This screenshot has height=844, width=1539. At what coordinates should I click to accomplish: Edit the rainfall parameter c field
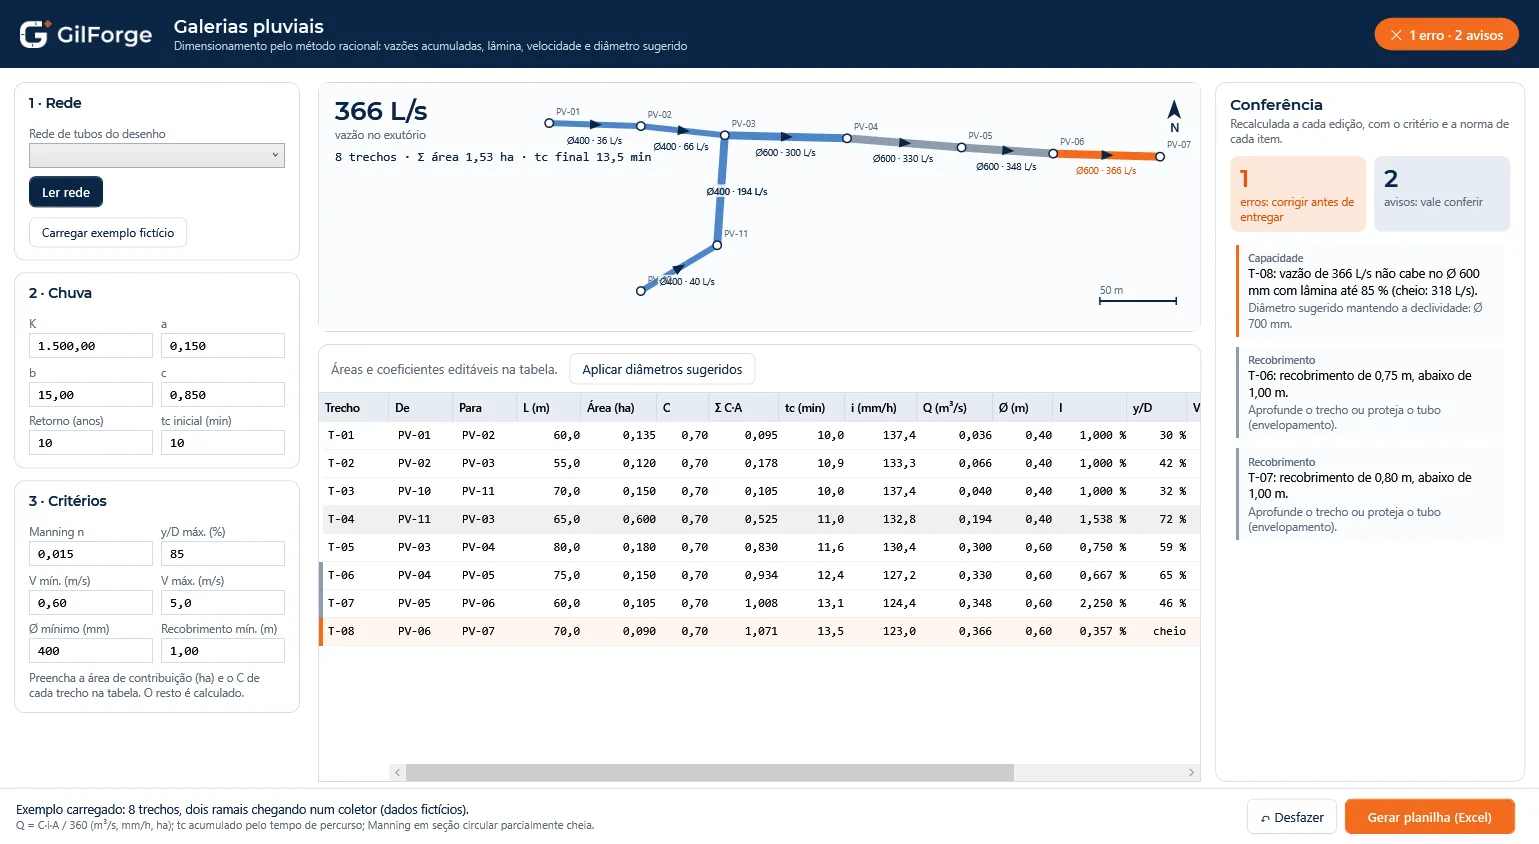223,395
